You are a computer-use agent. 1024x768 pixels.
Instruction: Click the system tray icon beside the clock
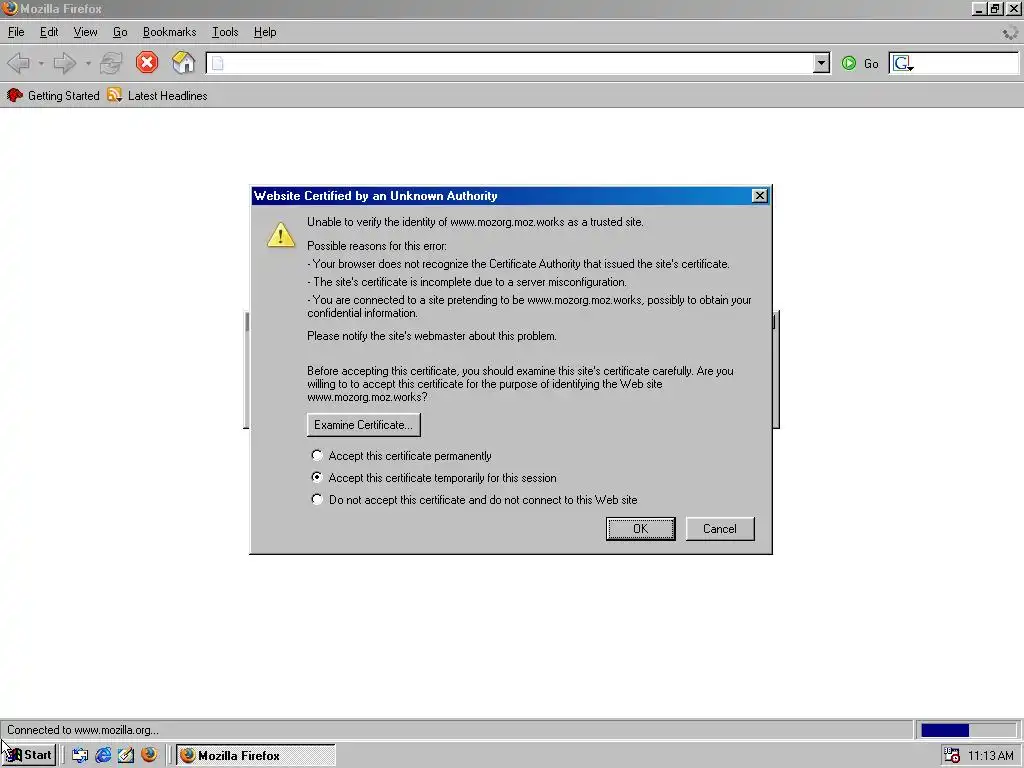(952, 755)
